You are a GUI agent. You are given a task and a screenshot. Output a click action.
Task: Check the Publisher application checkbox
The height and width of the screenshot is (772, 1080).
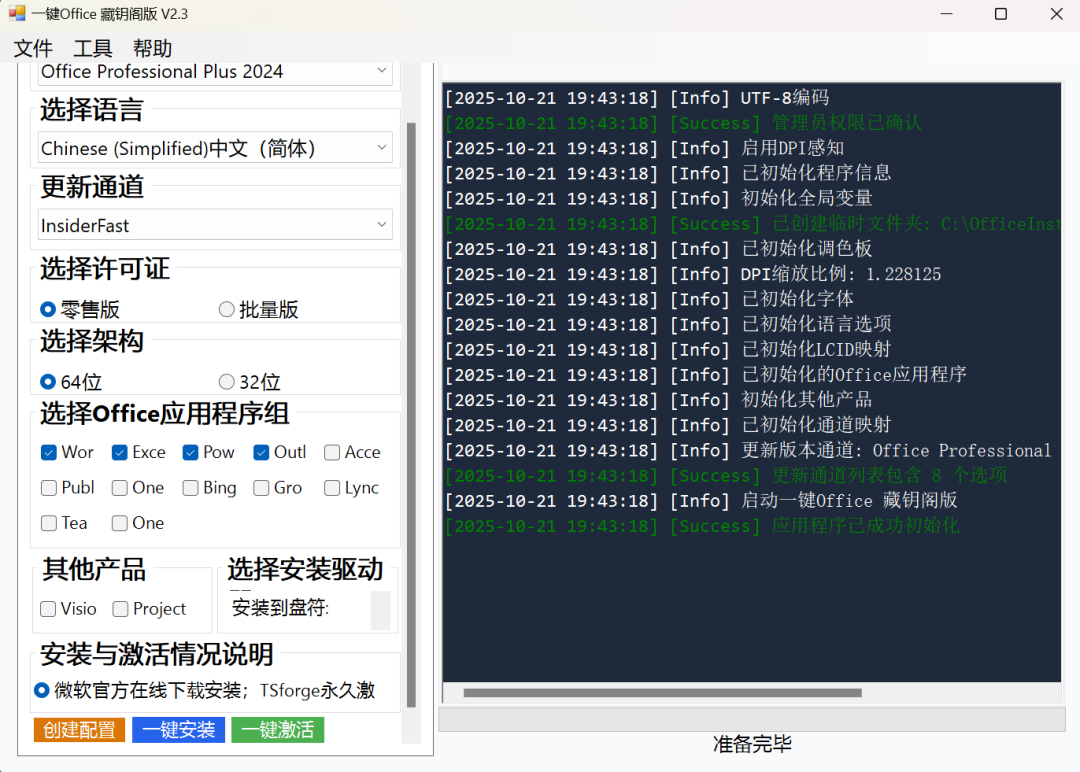[49, 488]
